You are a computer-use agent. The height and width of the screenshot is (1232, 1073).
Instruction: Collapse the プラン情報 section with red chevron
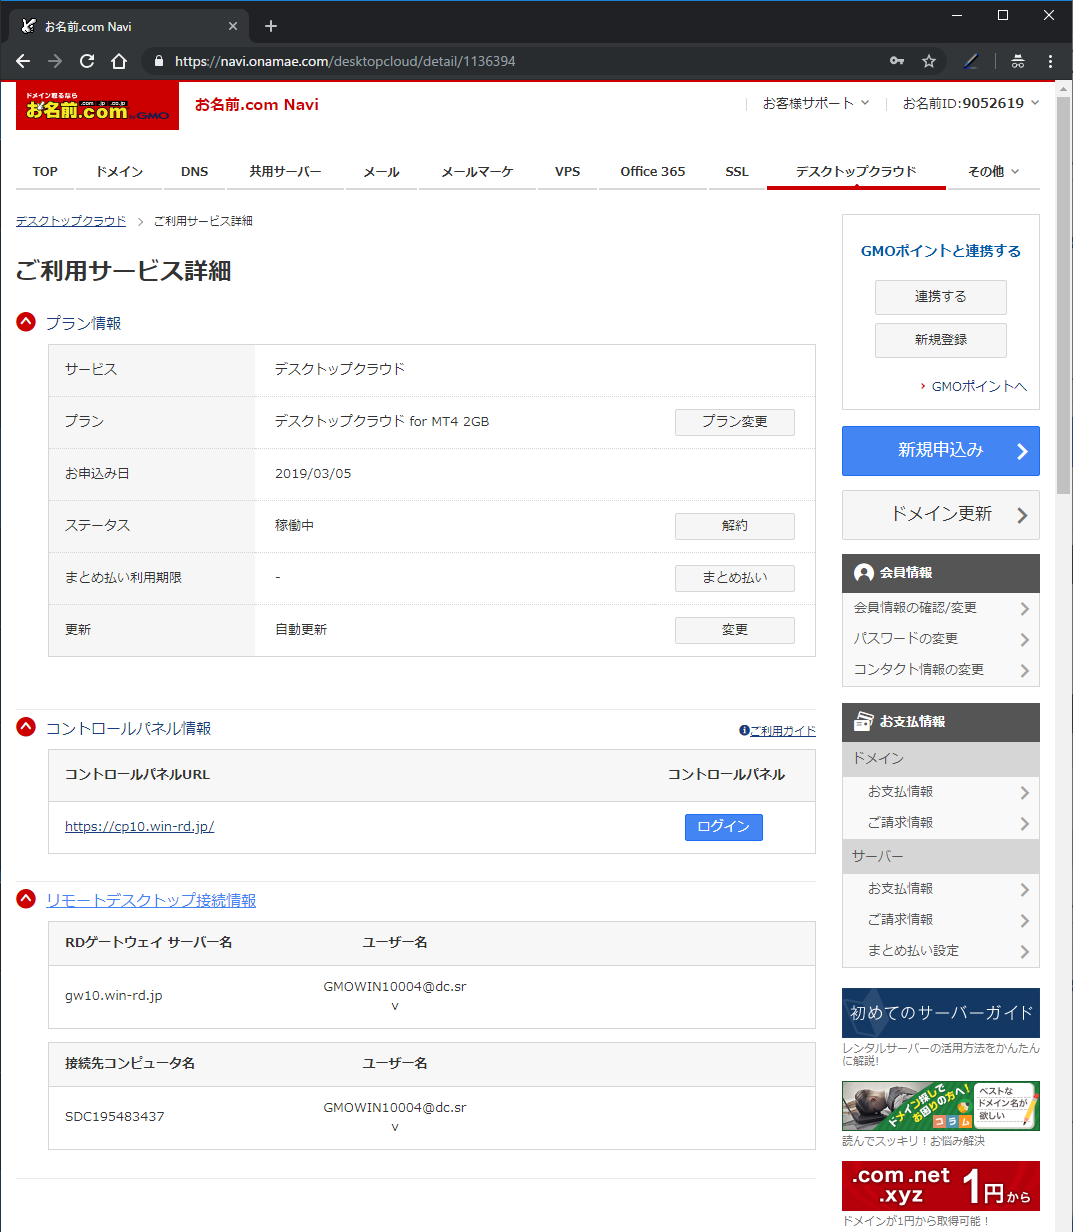pyautogui.click(x=26, y=322)
